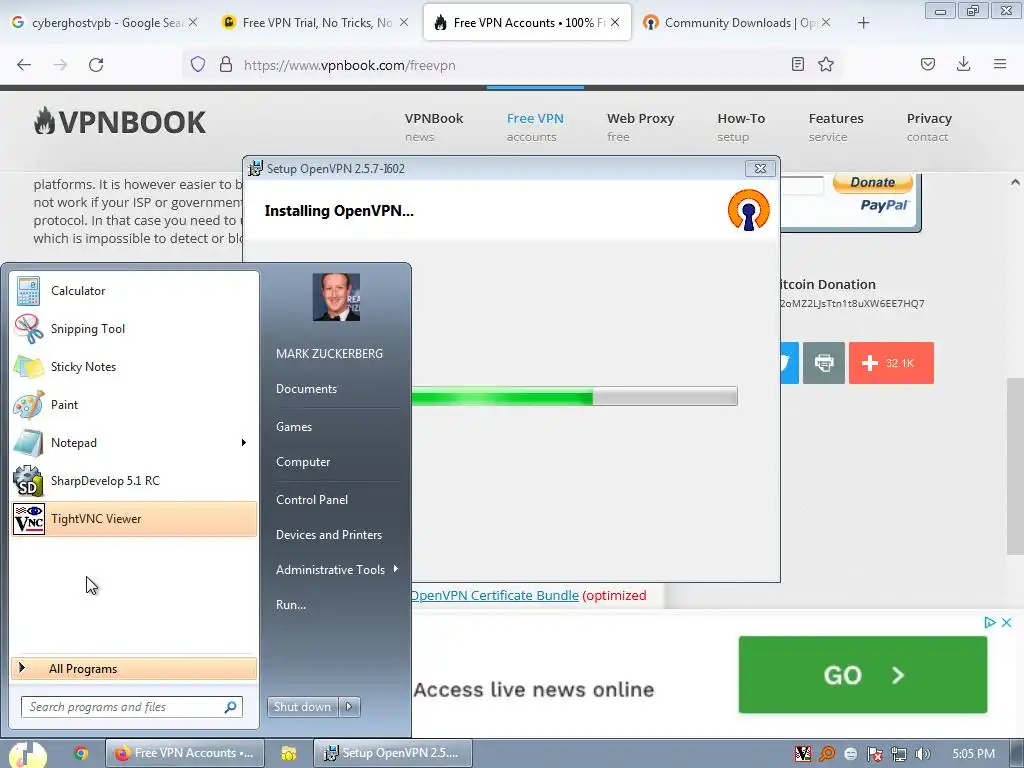Launch Chrome from the taskbar
Screen dimensions: 1024x768
(x=80, y=753)
